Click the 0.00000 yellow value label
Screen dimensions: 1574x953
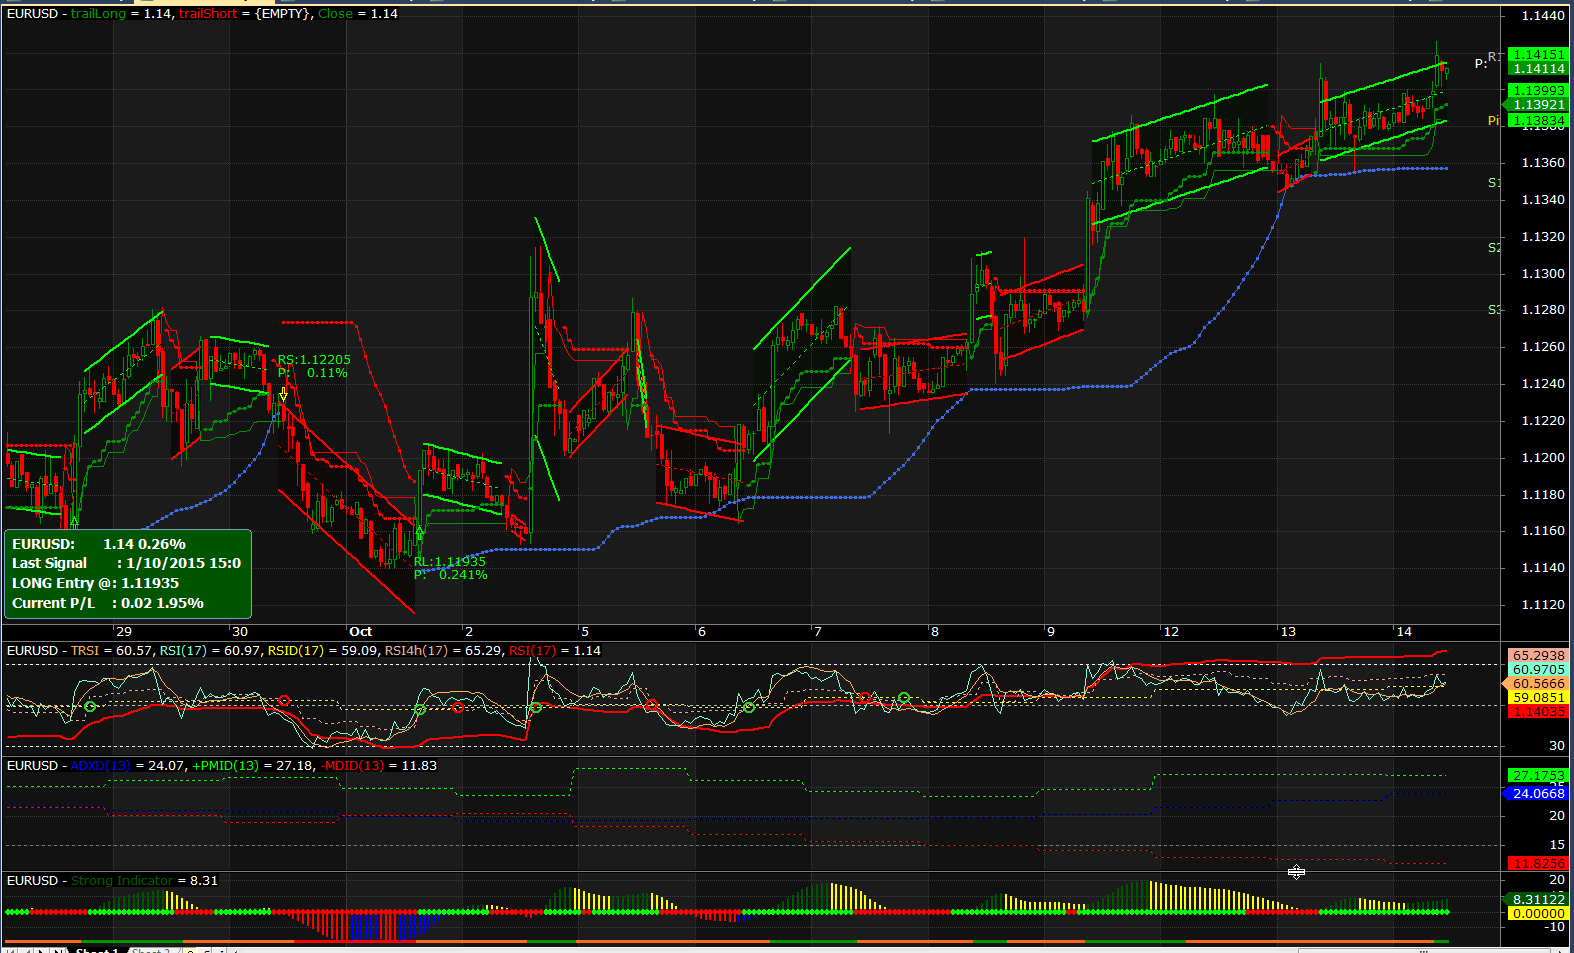1538,914
